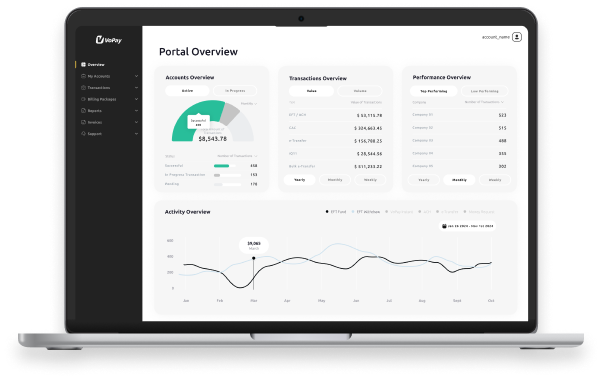
Task: Click the Billing Packages sidebar icon
Action: [83, 99]
